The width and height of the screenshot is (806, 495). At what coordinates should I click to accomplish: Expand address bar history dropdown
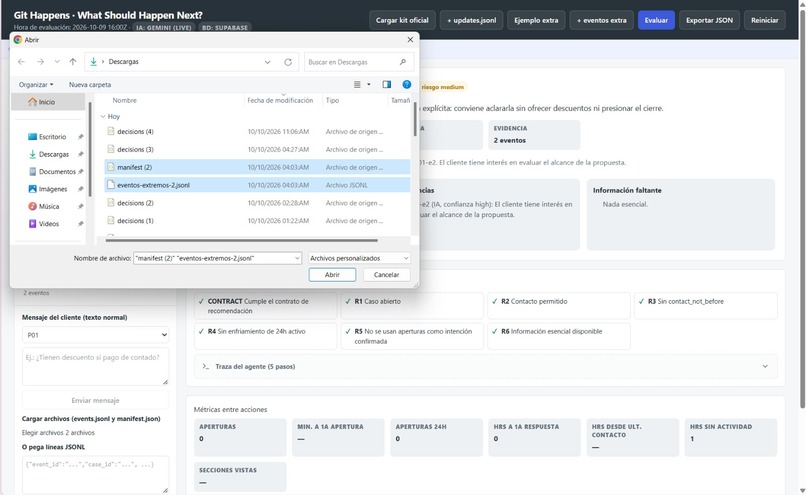pos(268,62)
